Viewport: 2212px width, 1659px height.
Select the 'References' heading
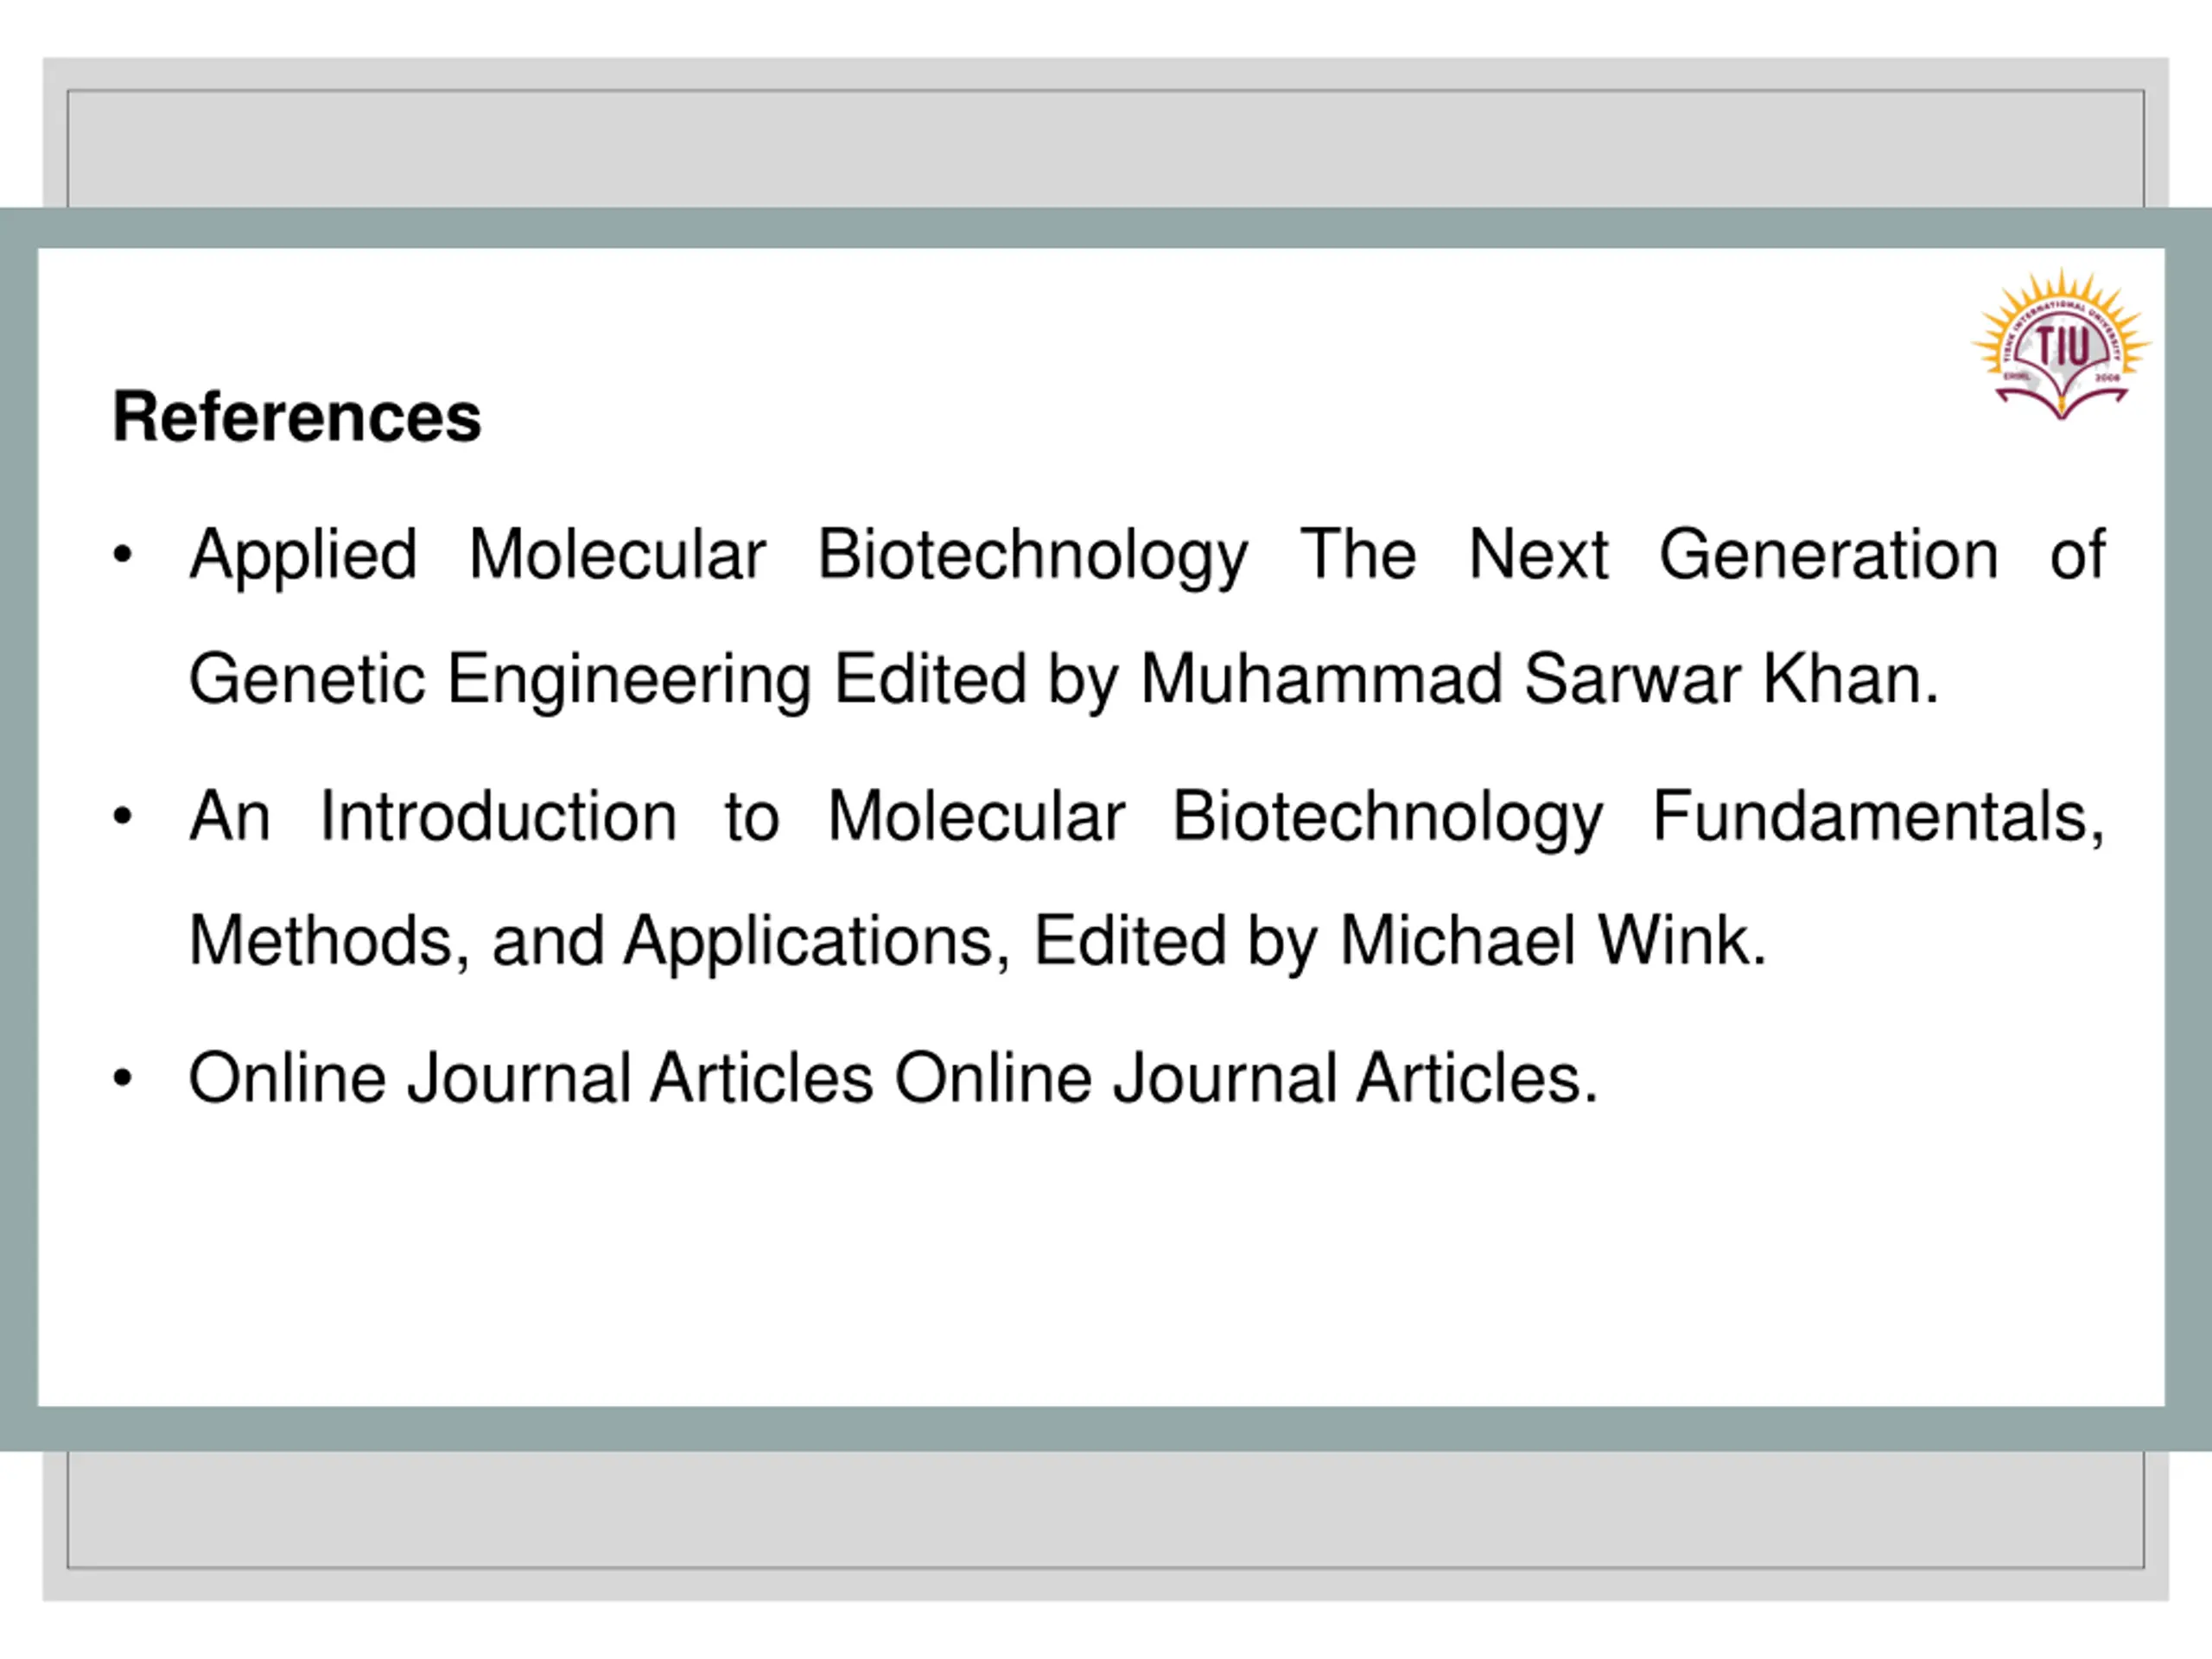(x=297, y=416)
